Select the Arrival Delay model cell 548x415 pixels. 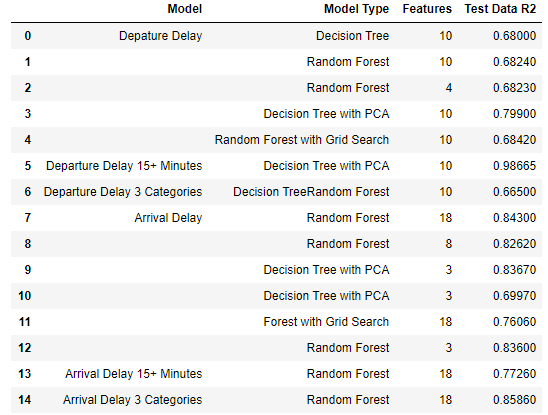tap(168, 218)
